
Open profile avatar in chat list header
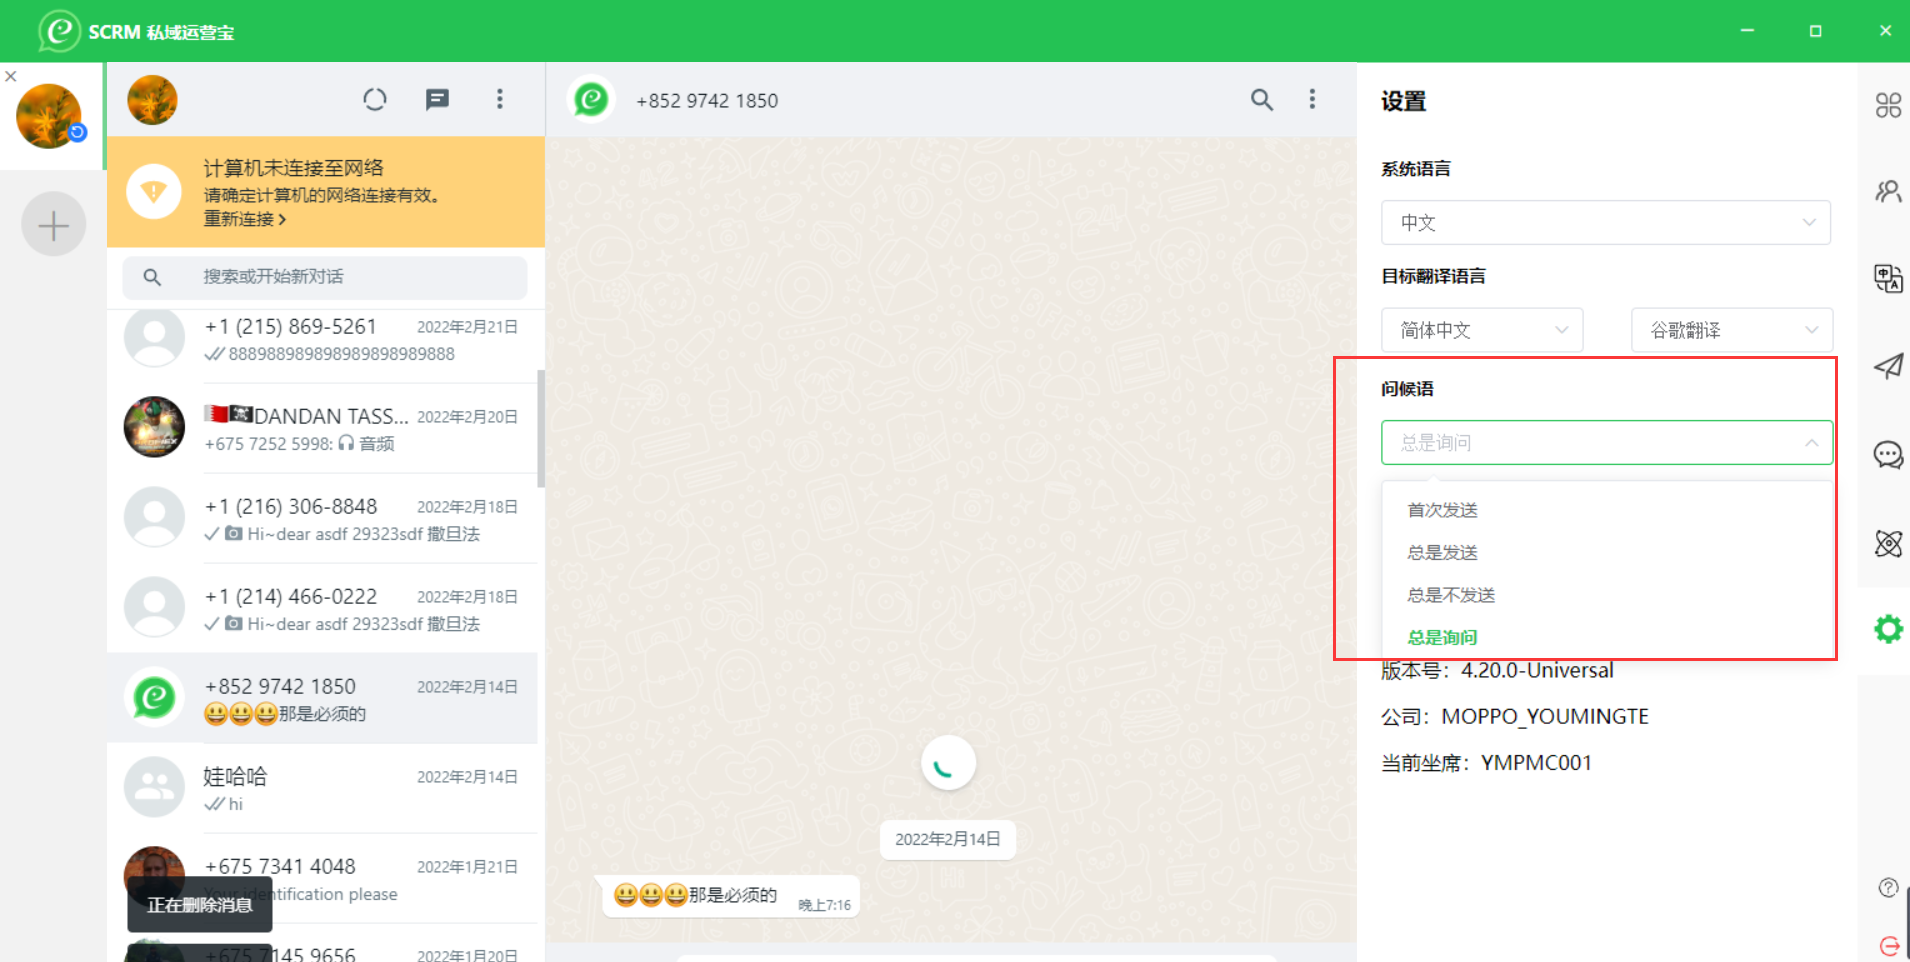click(x=152, y=99)
